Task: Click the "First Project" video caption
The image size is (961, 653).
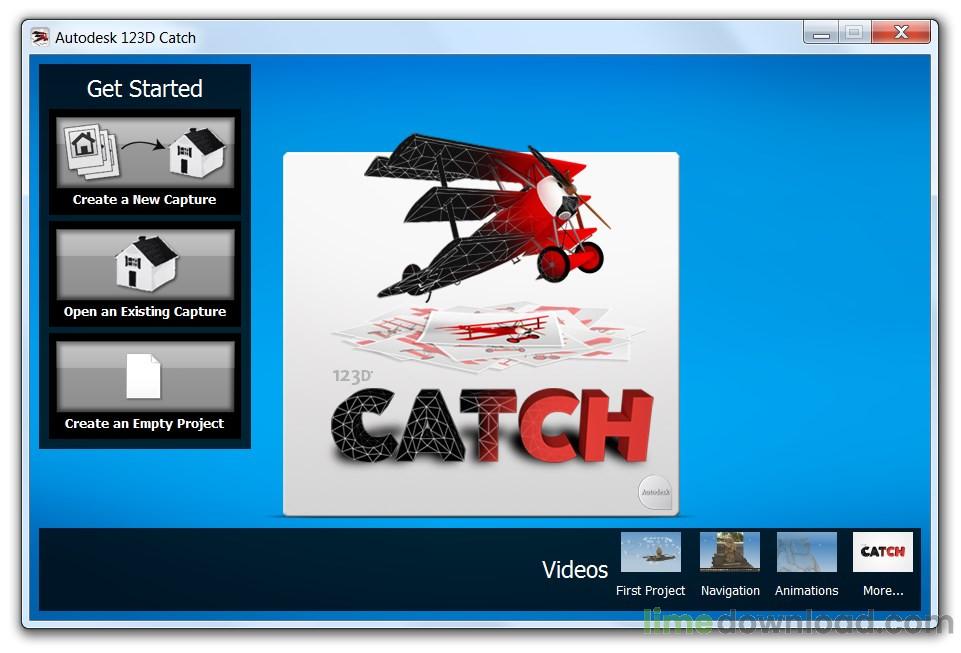Action: click(x=650, y=591)
